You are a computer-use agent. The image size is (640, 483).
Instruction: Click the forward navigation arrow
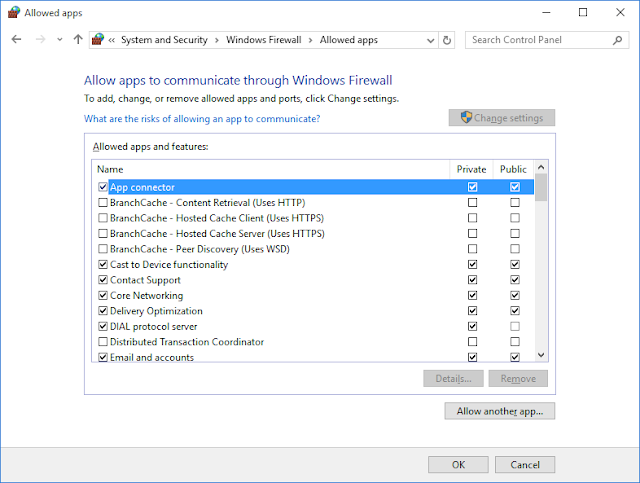[40, 40]
